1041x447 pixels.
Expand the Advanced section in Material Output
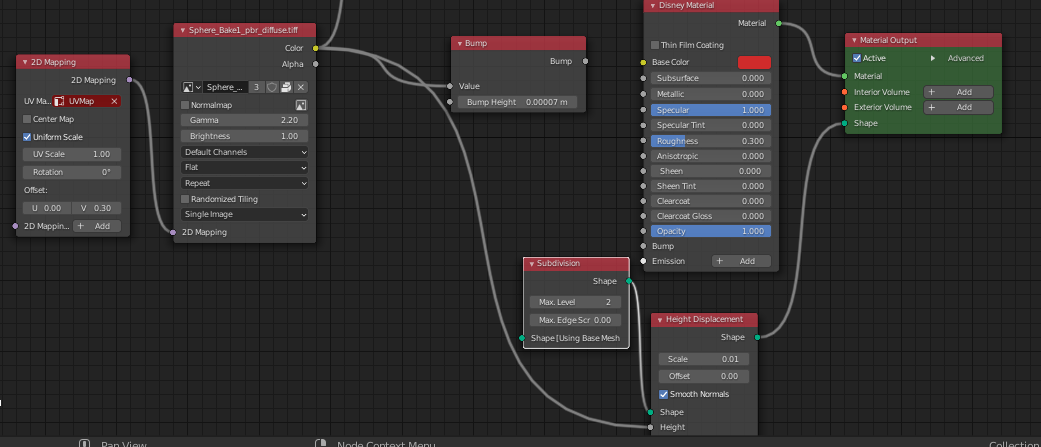pyautogui.click(x=933, y=58)
